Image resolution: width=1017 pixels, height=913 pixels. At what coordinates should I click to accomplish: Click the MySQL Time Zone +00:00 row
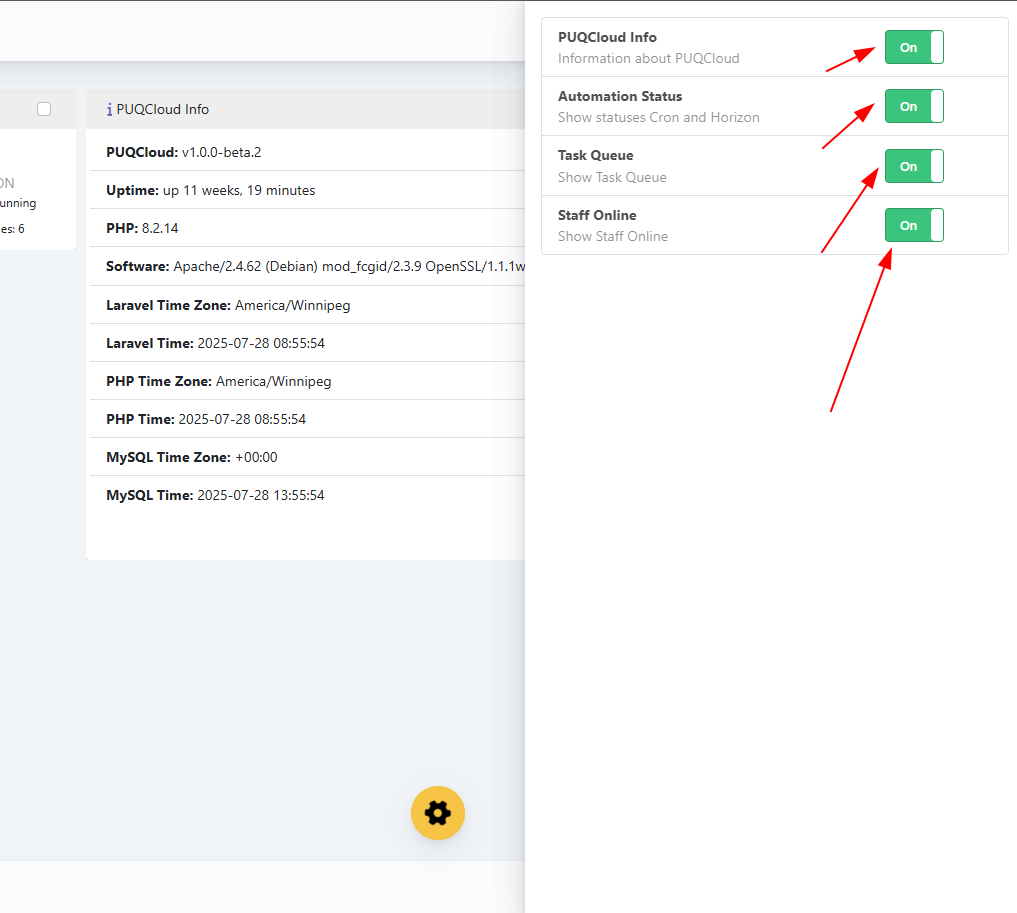(307, 457)
